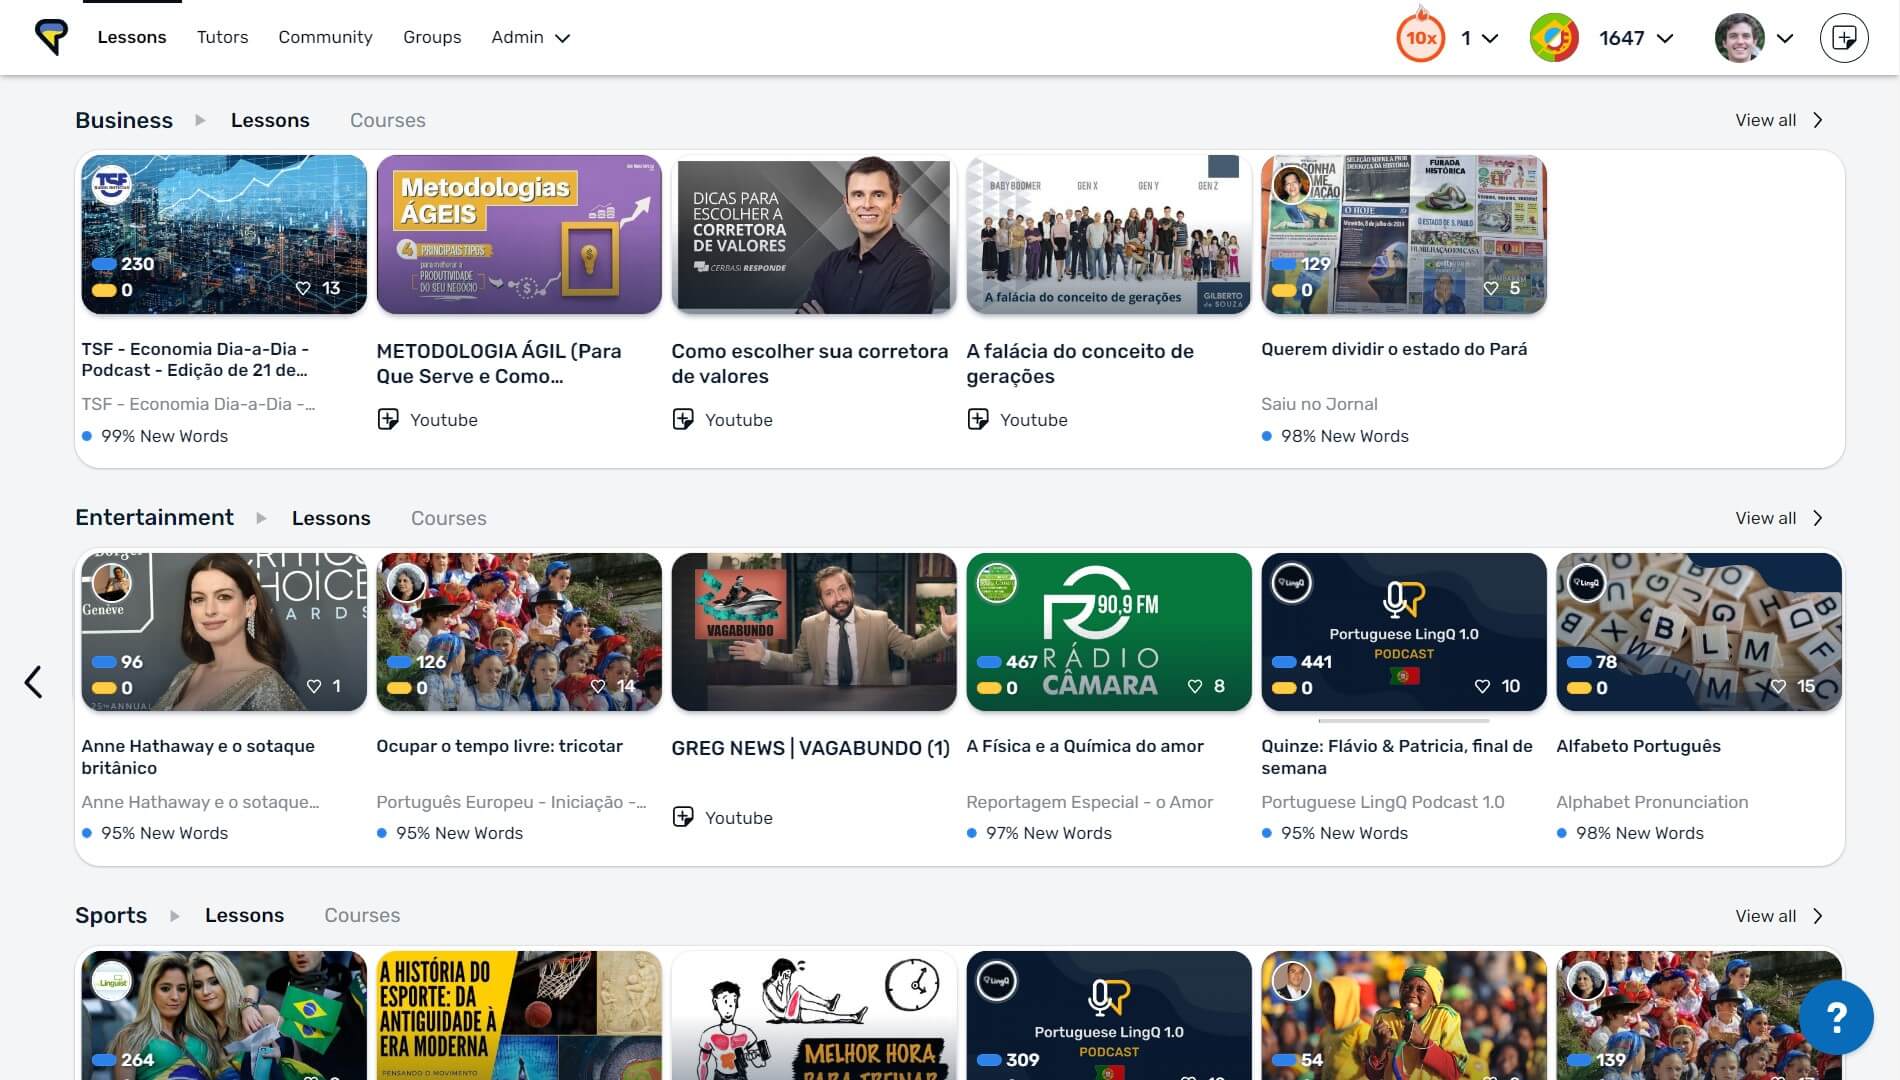1900x1080 pixels.
Task: Click View all link for Entertainment
Action: point(1766,518)
